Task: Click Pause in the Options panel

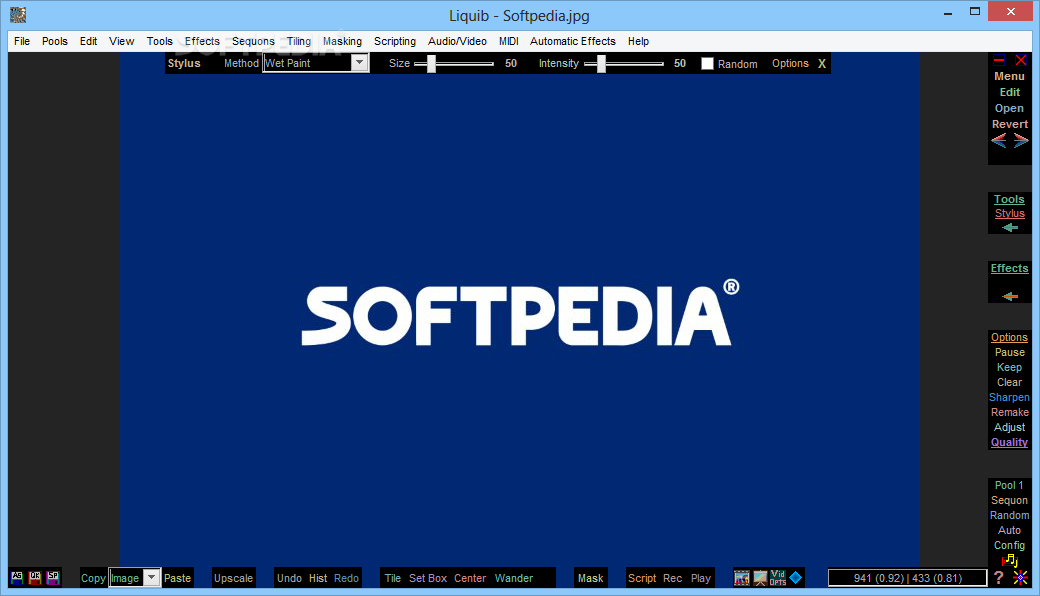Action: pos(1009,352)
